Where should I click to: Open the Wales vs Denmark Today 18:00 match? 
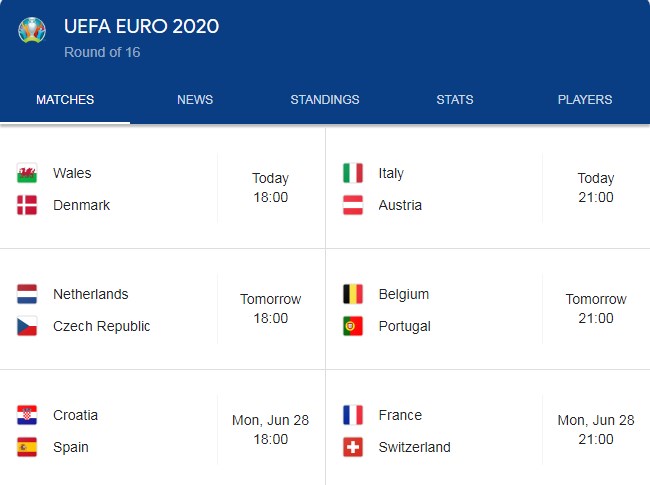162,188
